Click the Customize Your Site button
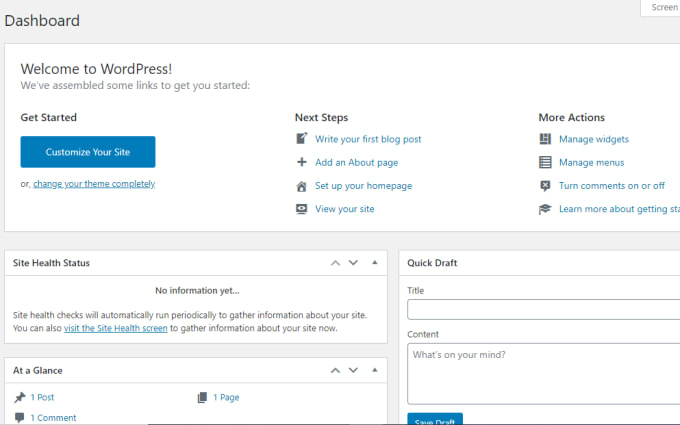The height and width of the screenshot is (425, 680). click(x=88, y=152)
